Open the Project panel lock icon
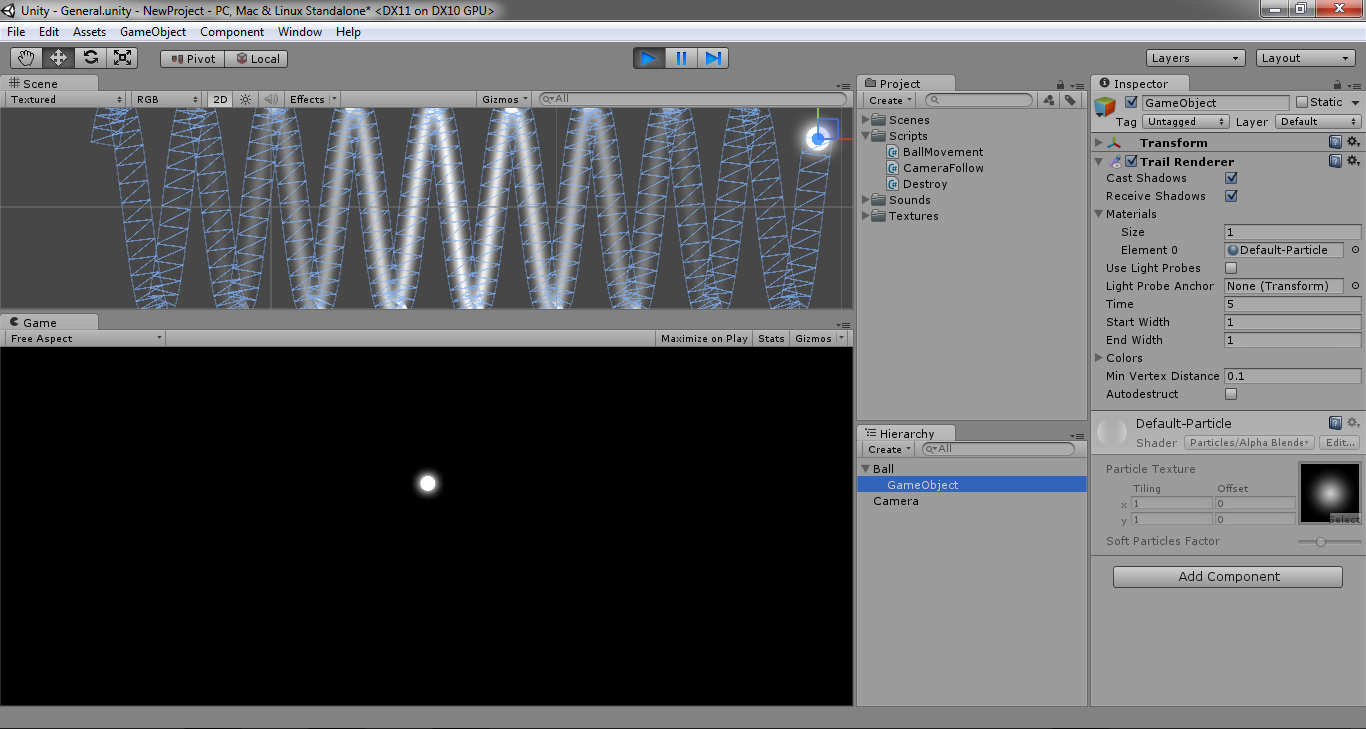This screenshot has width=1366, height=729. [x=1060, y=85]
